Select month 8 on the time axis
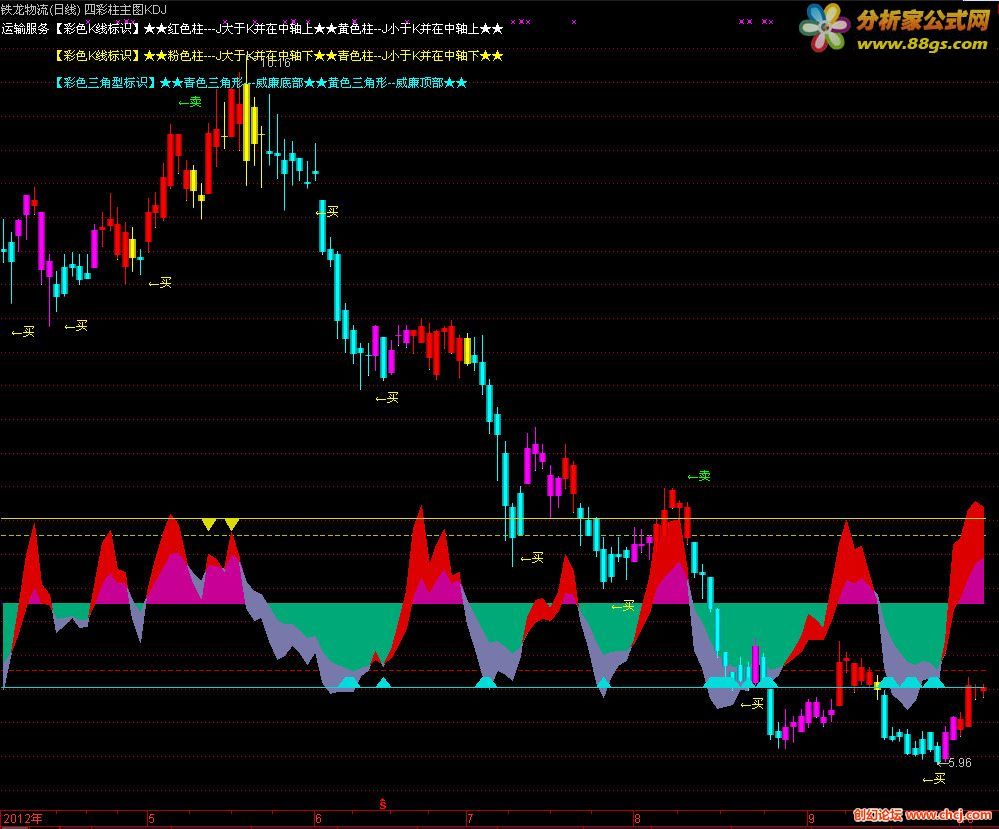This screenshot has height=829, width=999. [636, 819]
